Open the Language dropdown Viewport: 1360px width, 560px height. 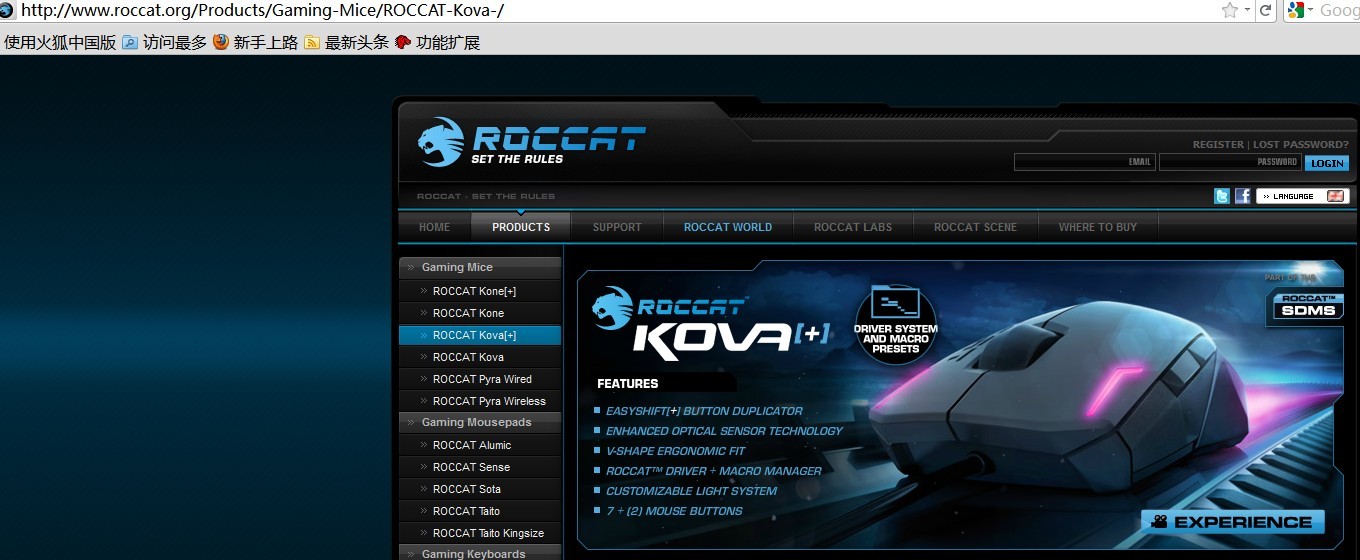(1303, 196)
